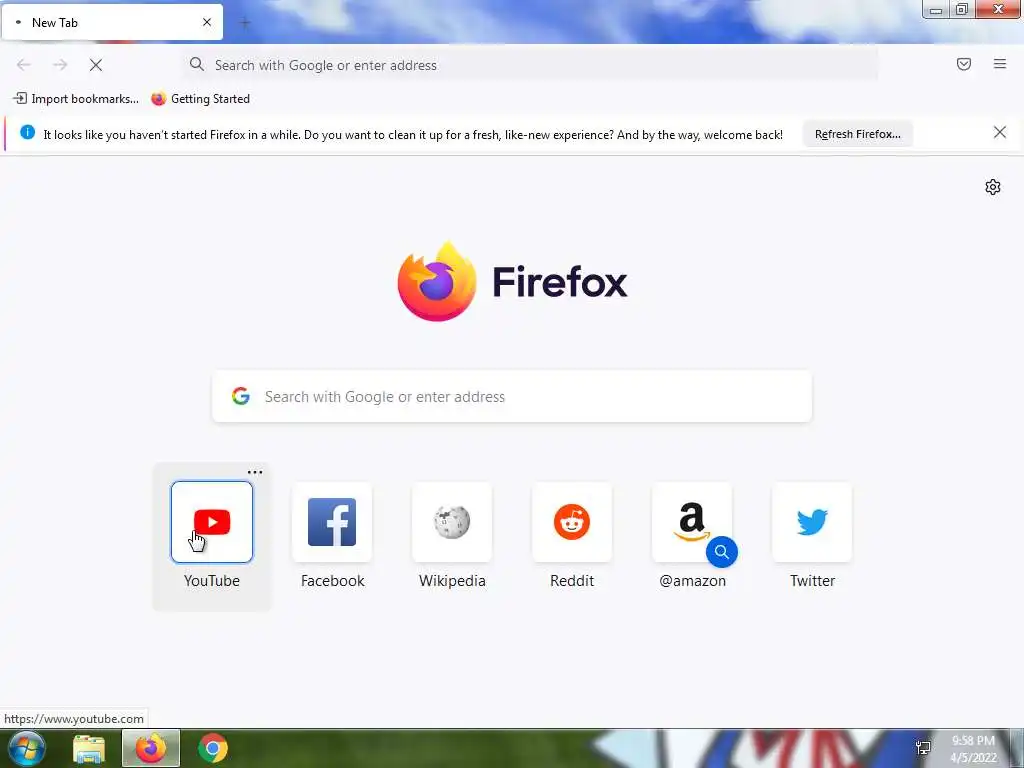Click the search magnifier icon in address bar
Viewport: 1024px width, 768px height.
[197, 64]
